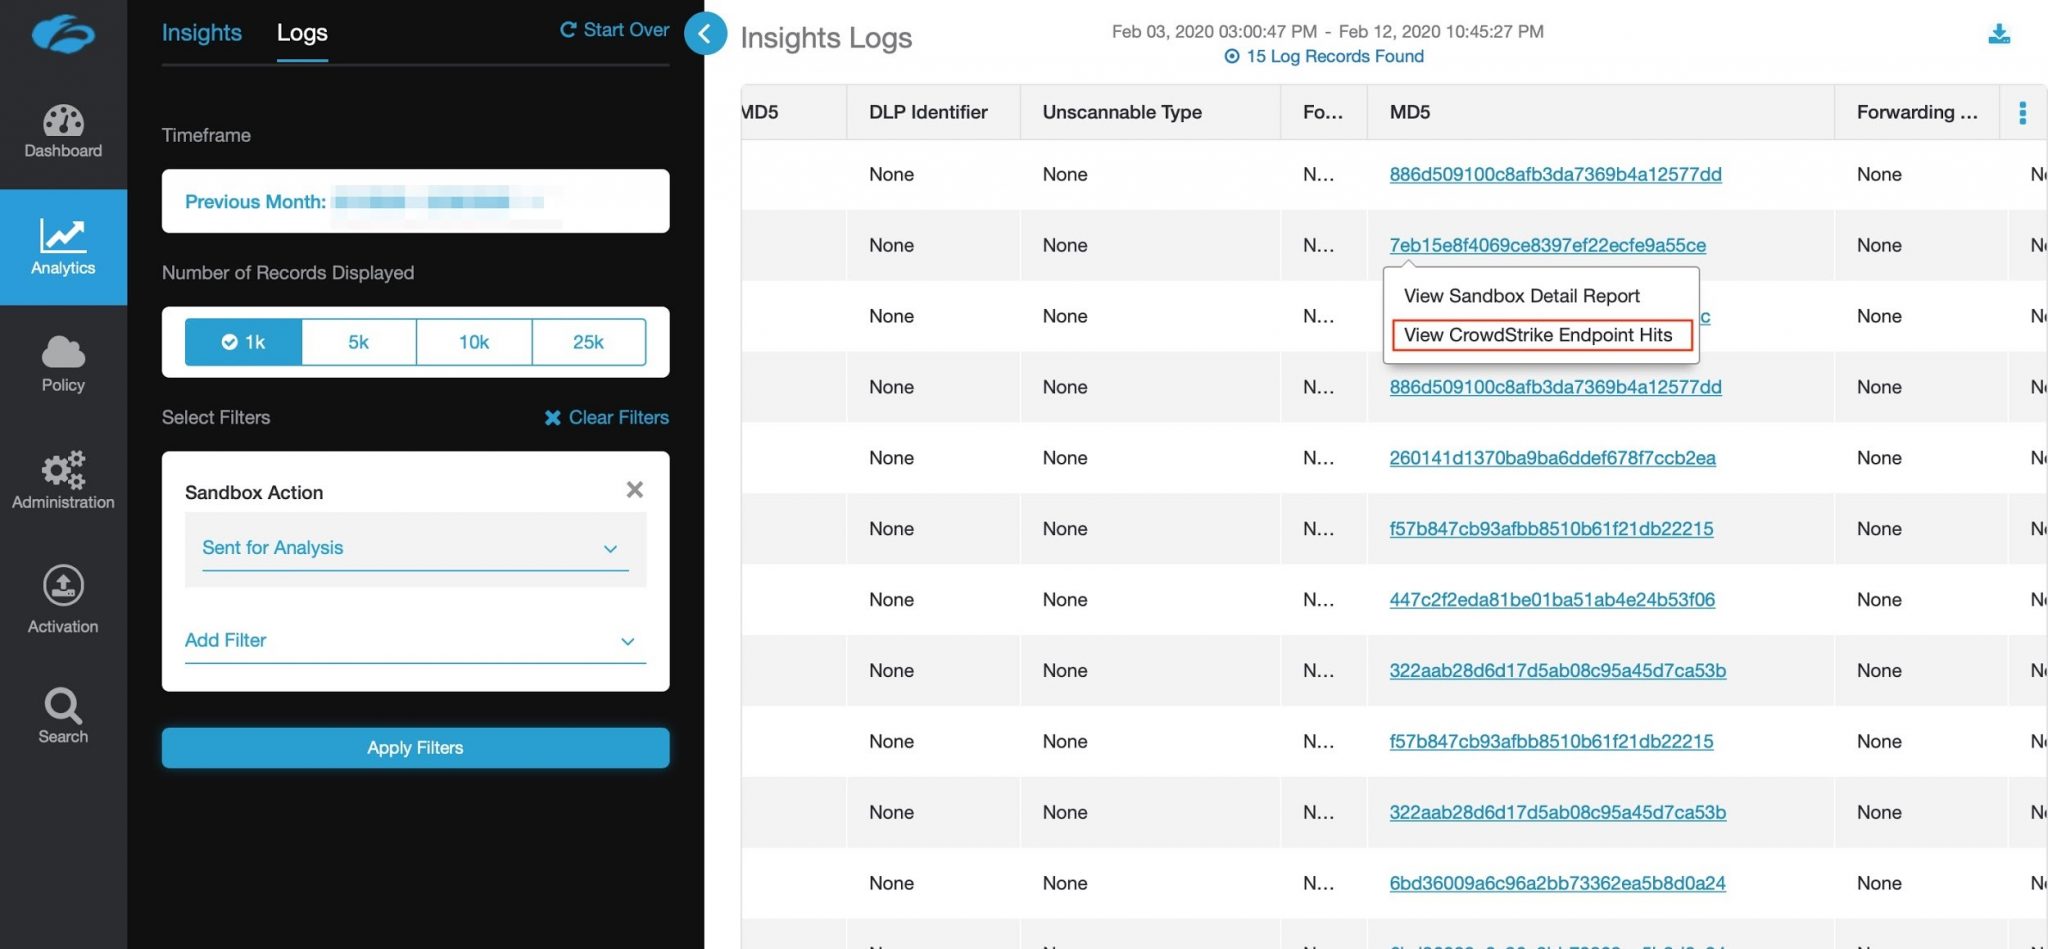Select 10k records displayed

(x=473, y=342)
